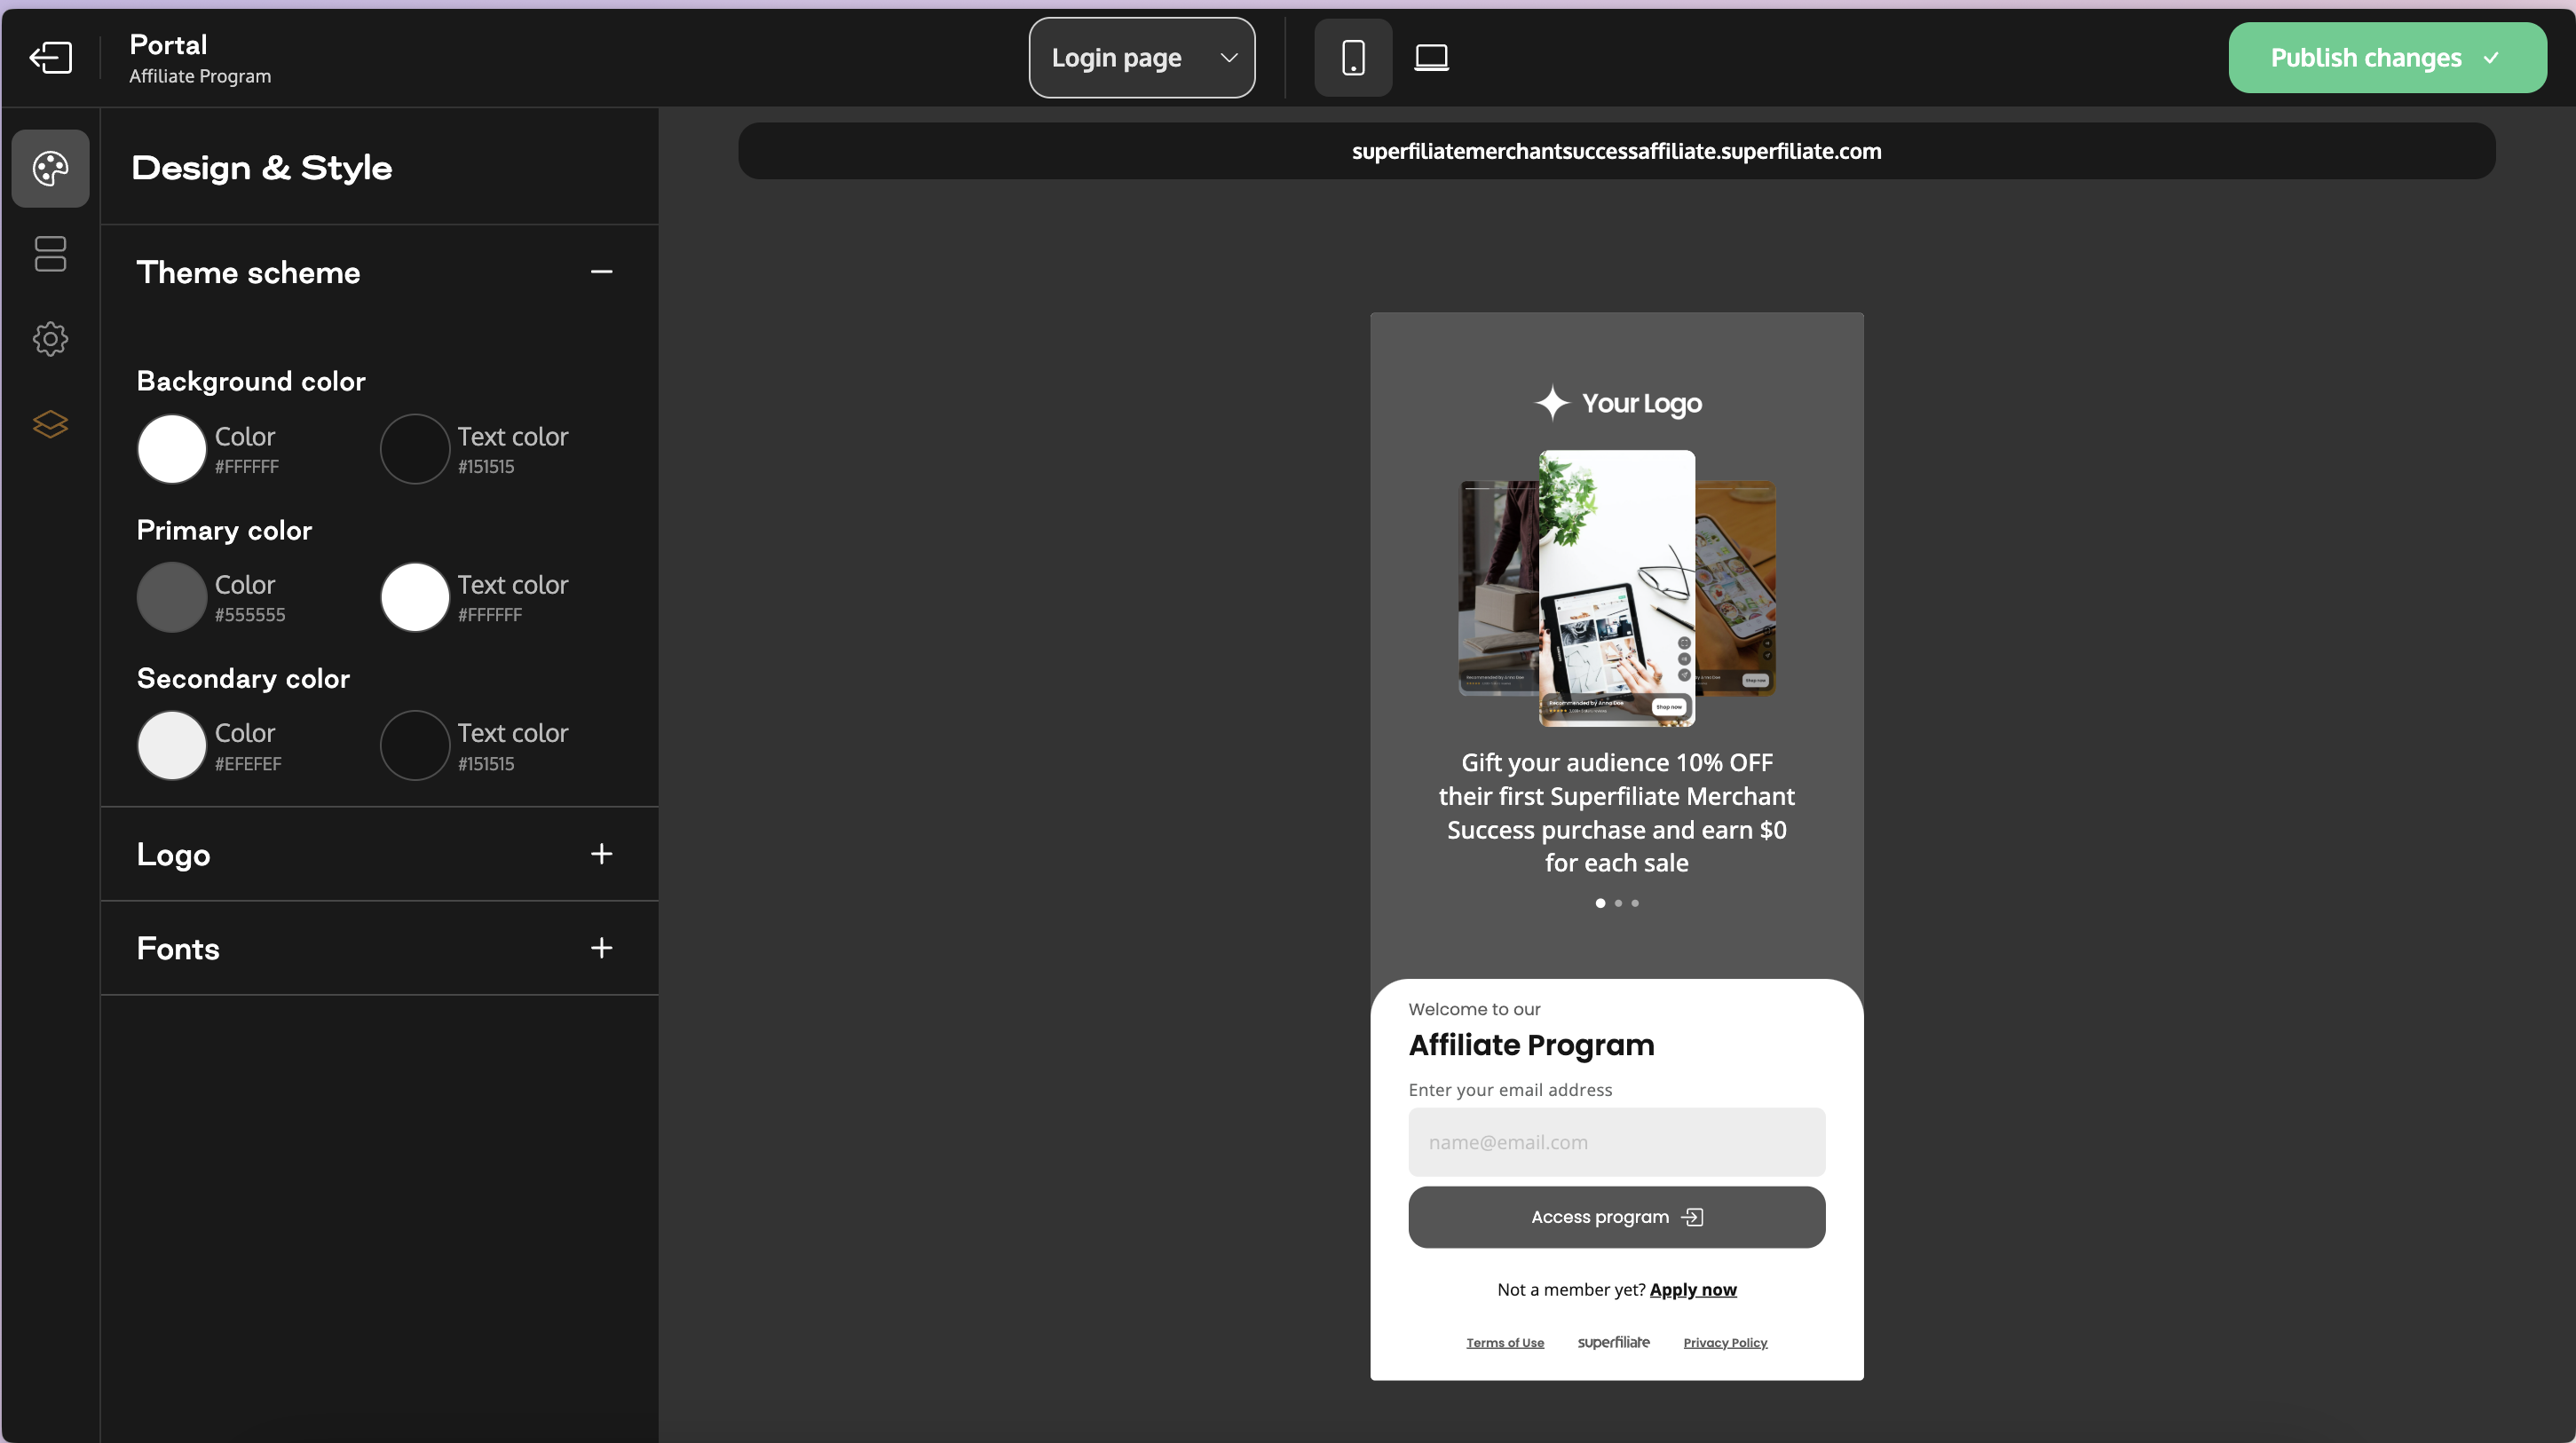
Task: Expand the Fonts section
Action: click(x=601, y=948)
